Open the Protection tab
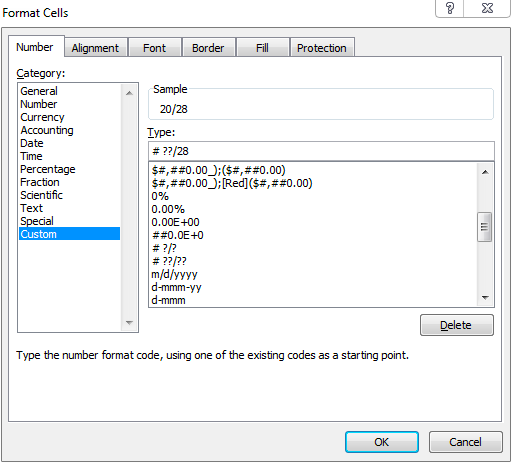The image size is (515, 463). pyautogui.click(x=322, y=48)
